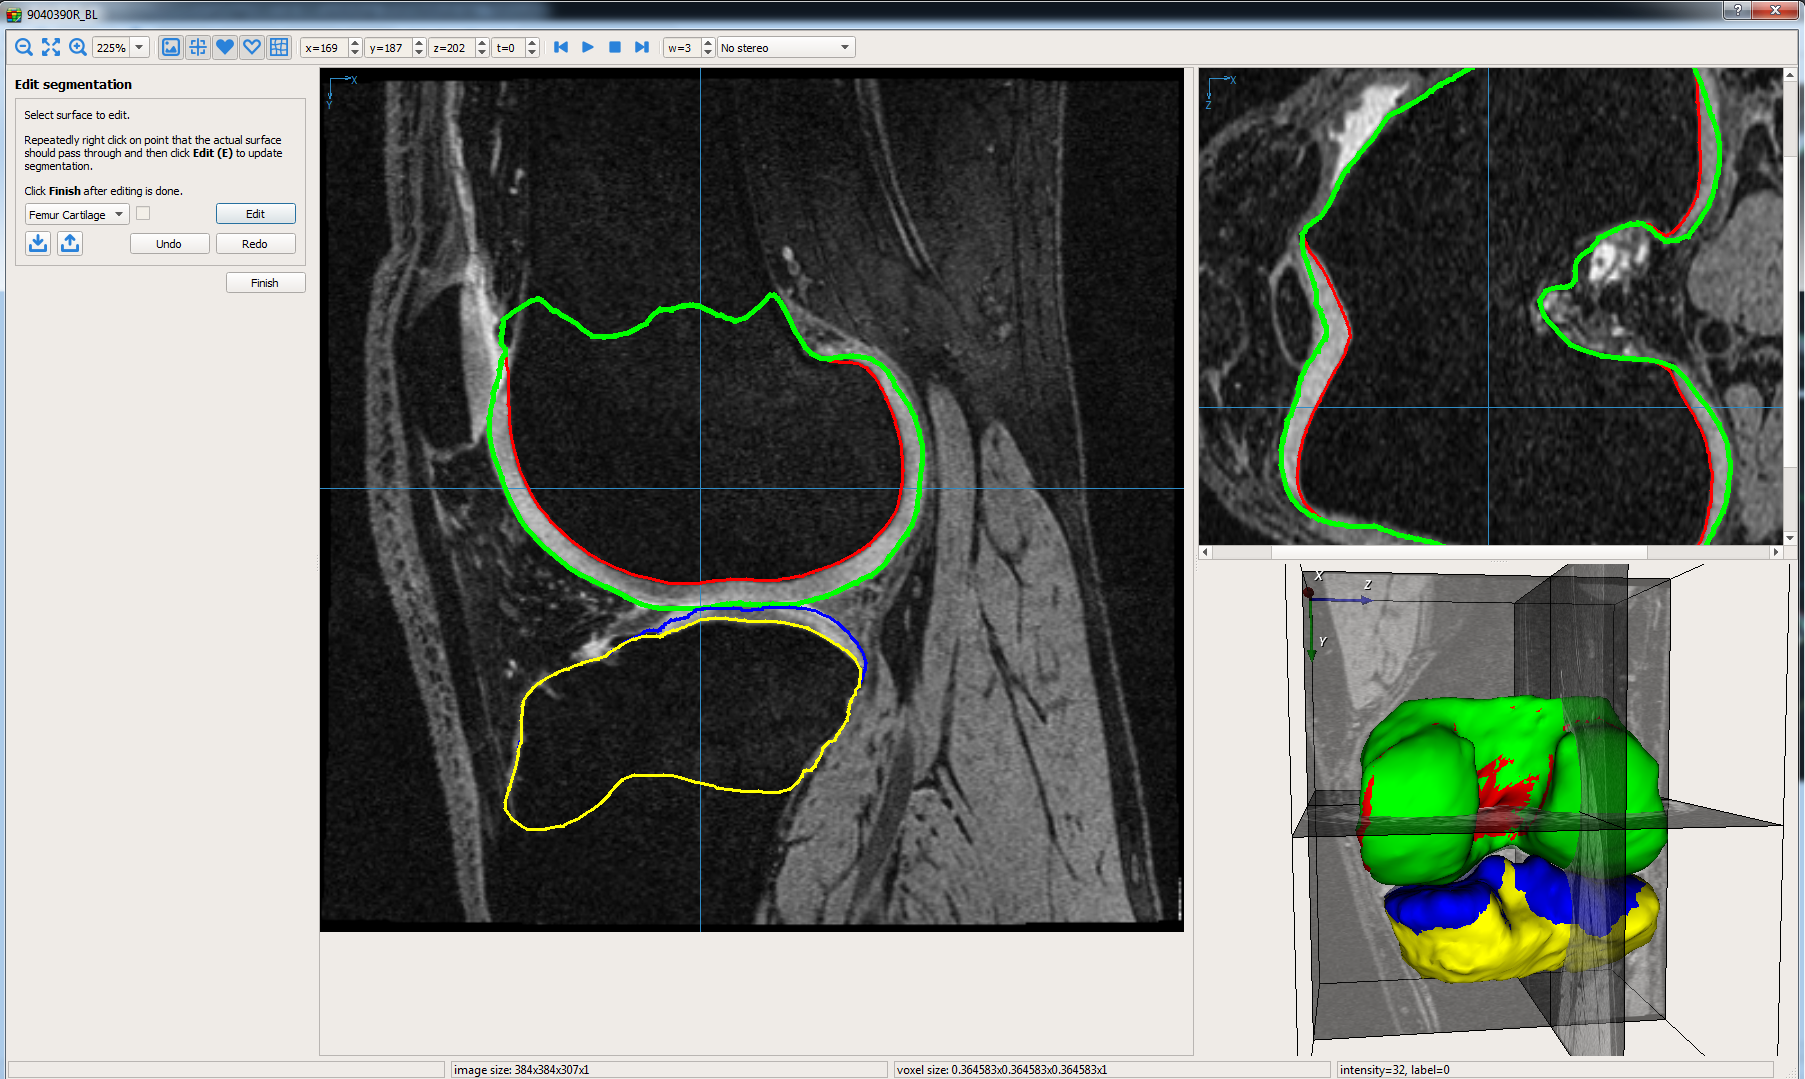1805x1079 pixels.
Task: Click the outlined heart toolbar icon
Action: (x=252, y=47)
